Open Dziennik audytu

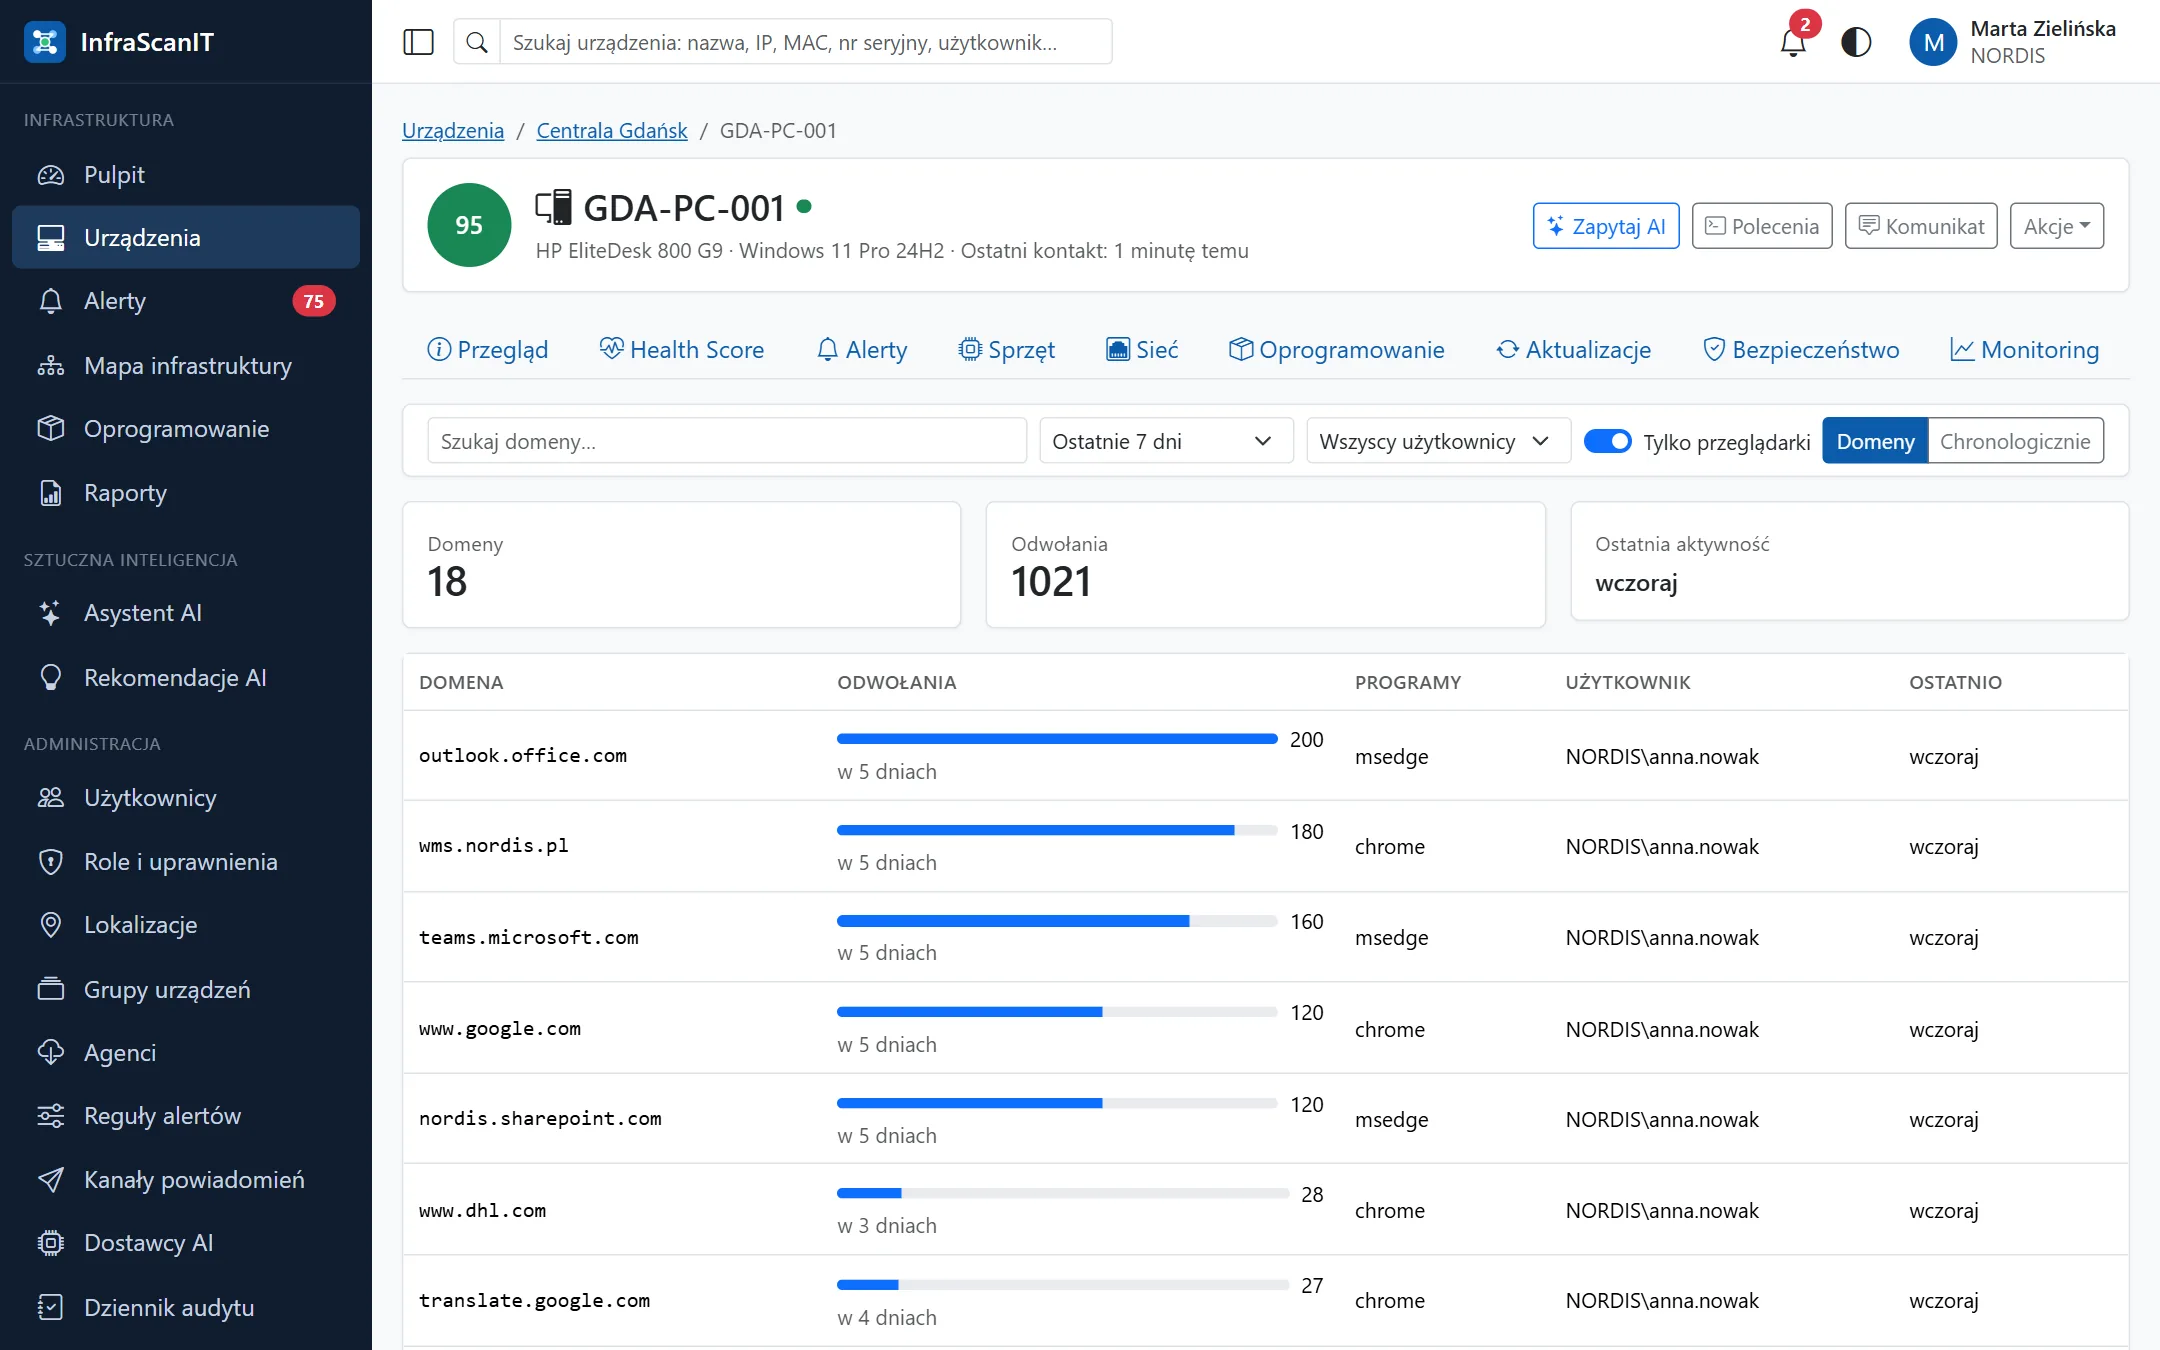[x=186, y=1308]
